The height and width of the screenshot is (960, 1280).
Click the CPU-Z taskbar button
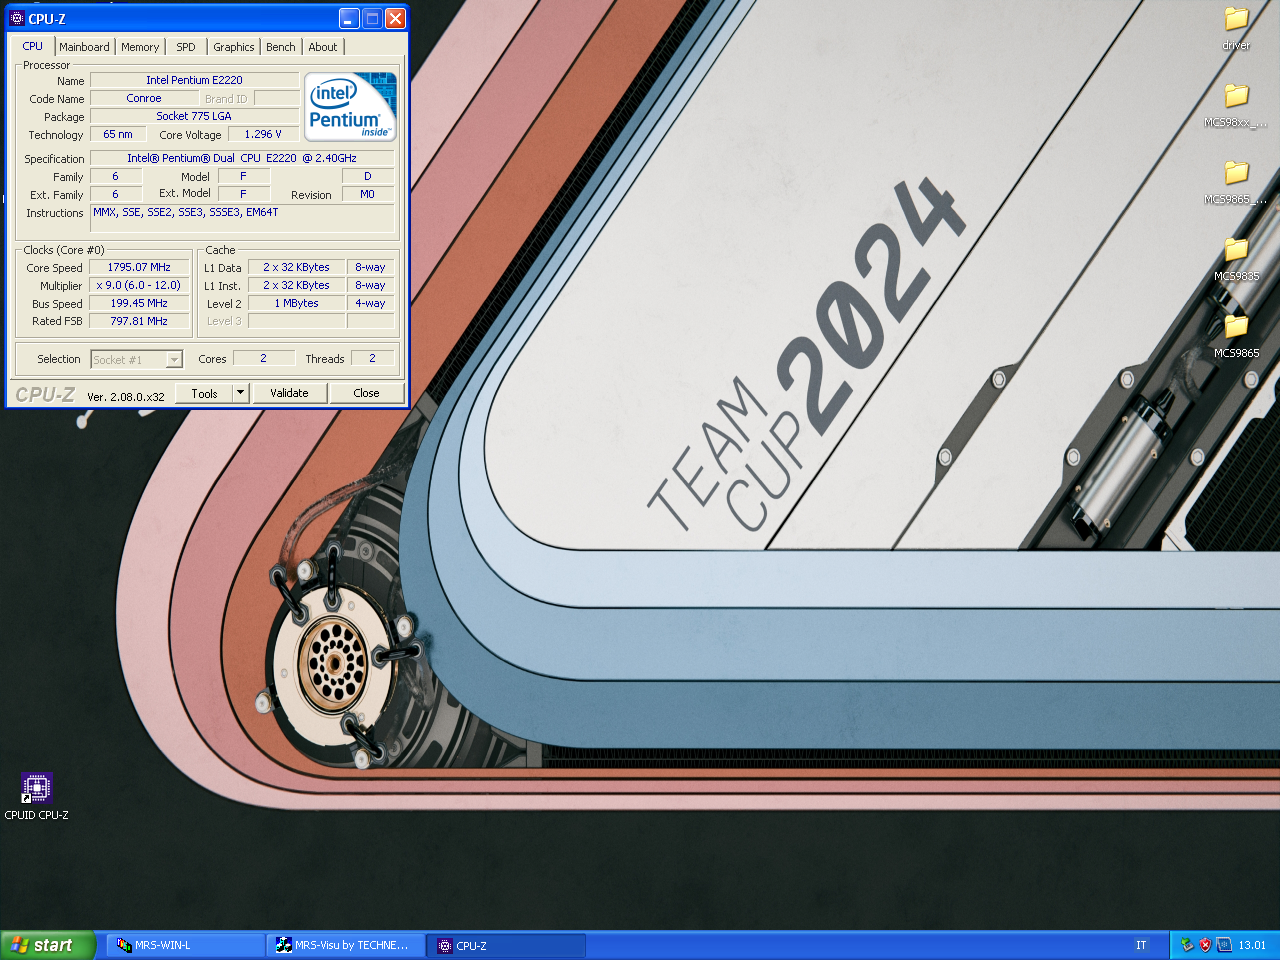click(506, 945)
